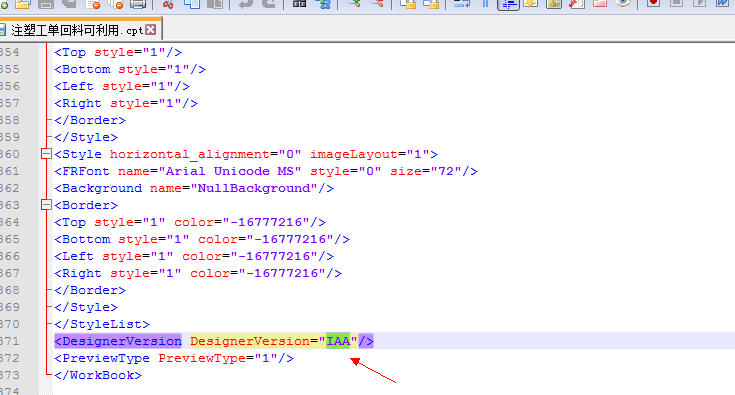The image size is (735, 395).
Task: Collapse the Border block at line 363
Action: point(46,205)
